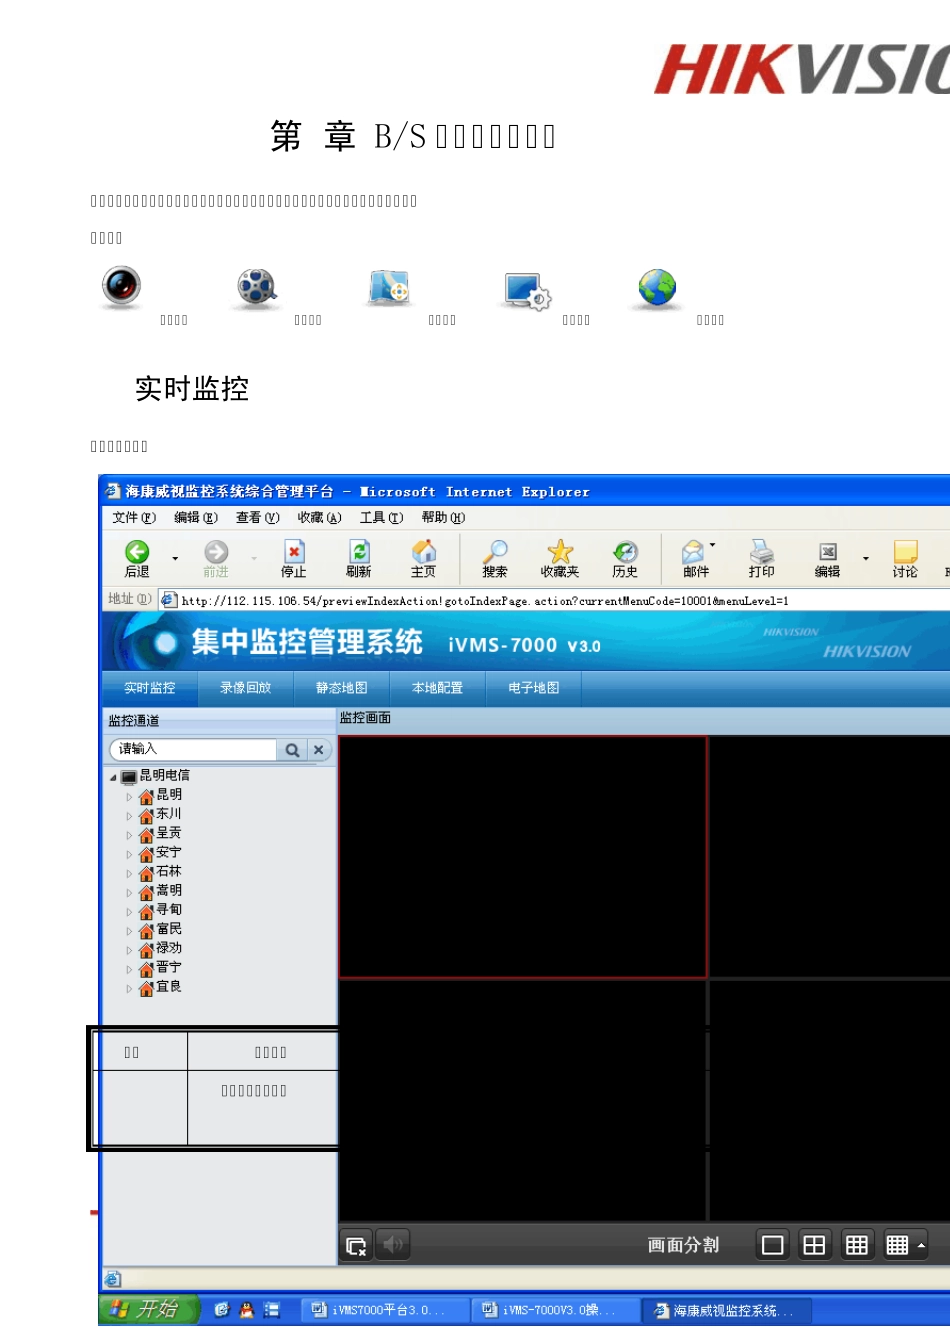The image size is (950, 1344).
Task: Expand the 寻甸 tree node
Action: [x=129, y=912]
